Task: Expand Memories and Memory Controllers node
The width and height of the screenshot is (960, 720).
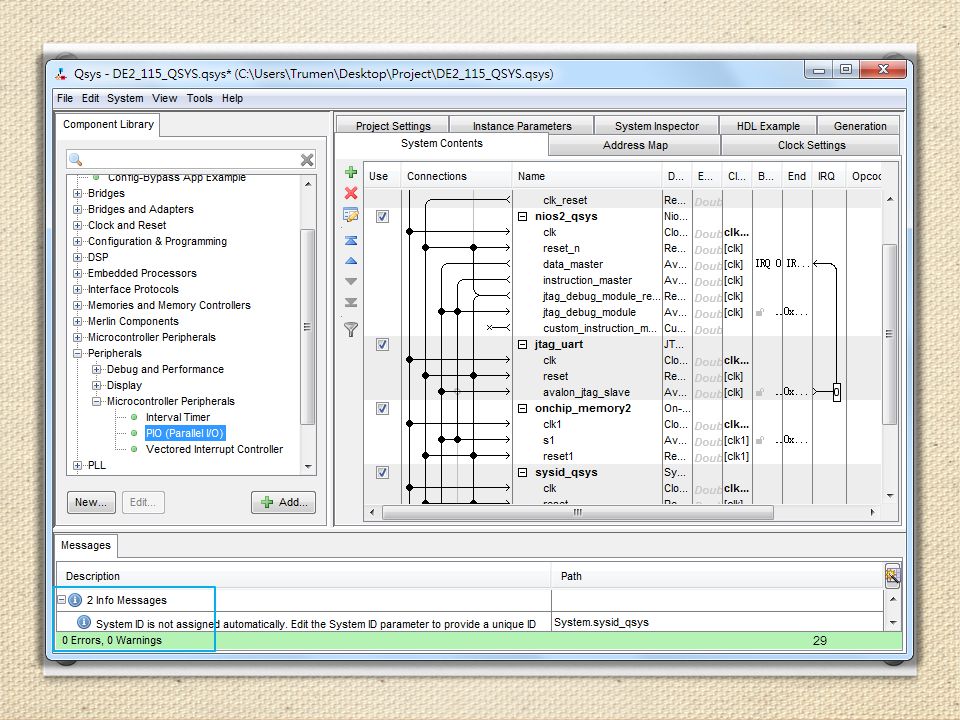Action: point(77,305)
